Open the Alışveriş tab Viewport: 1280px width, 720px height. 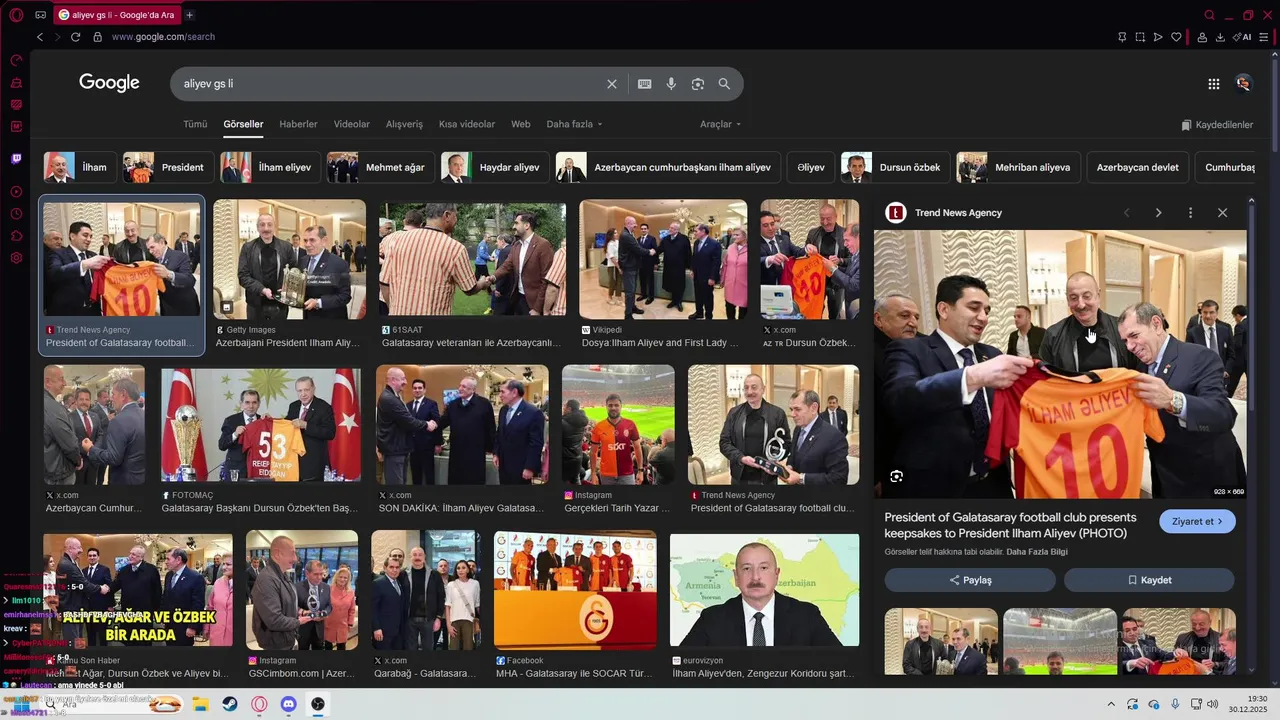[x=404, y=124]
